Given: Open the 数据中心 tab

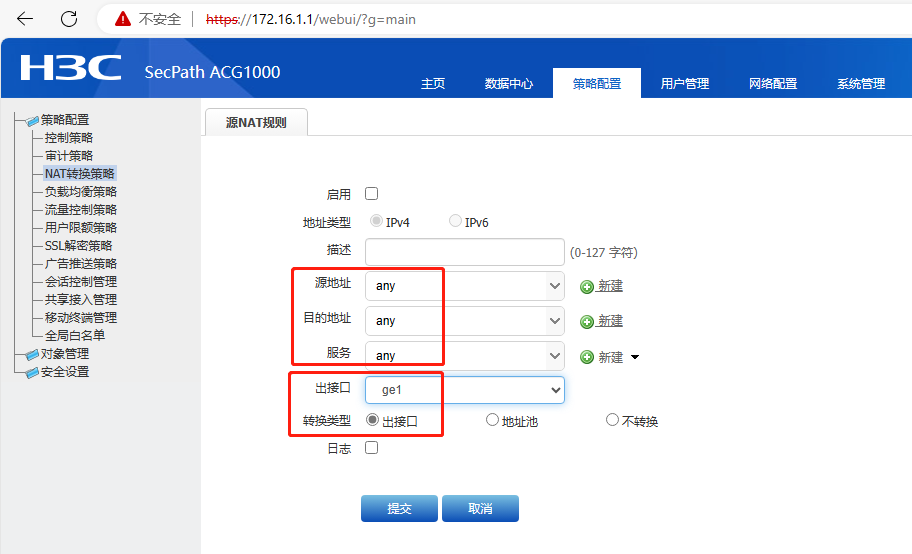Looking at the screenshot, I should (x=508, y=84).
